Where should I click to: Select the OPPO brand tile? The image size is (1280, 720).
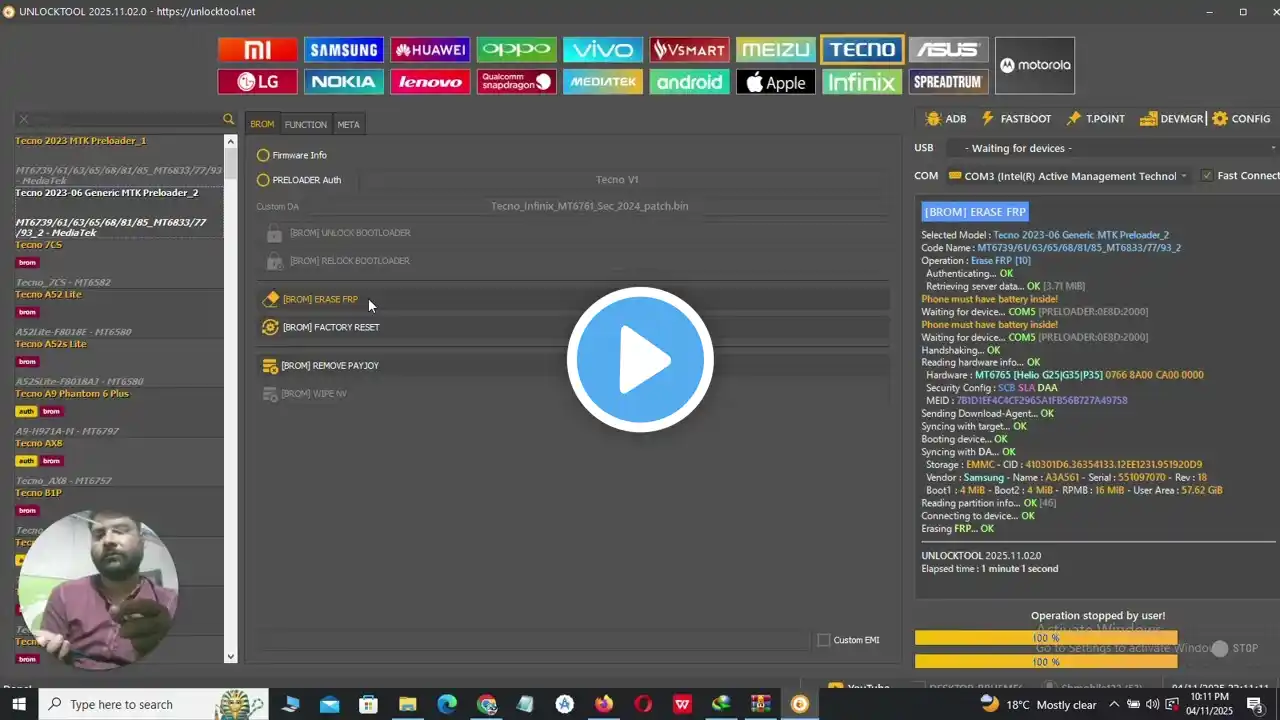tap(516, 49)
